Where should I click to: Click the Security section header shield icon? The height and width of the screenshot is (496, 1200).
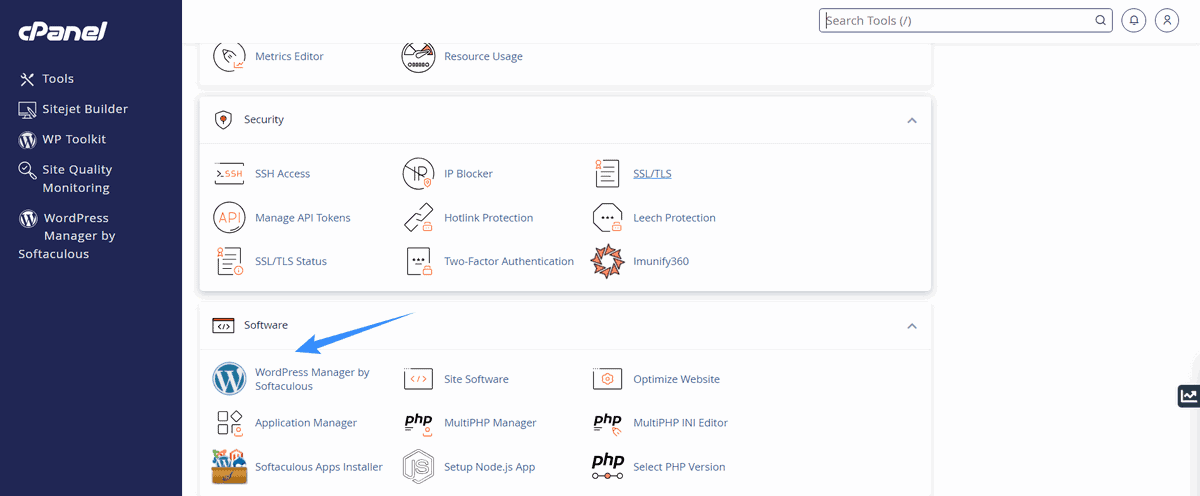pyautogui.click(x=223, y=120)
